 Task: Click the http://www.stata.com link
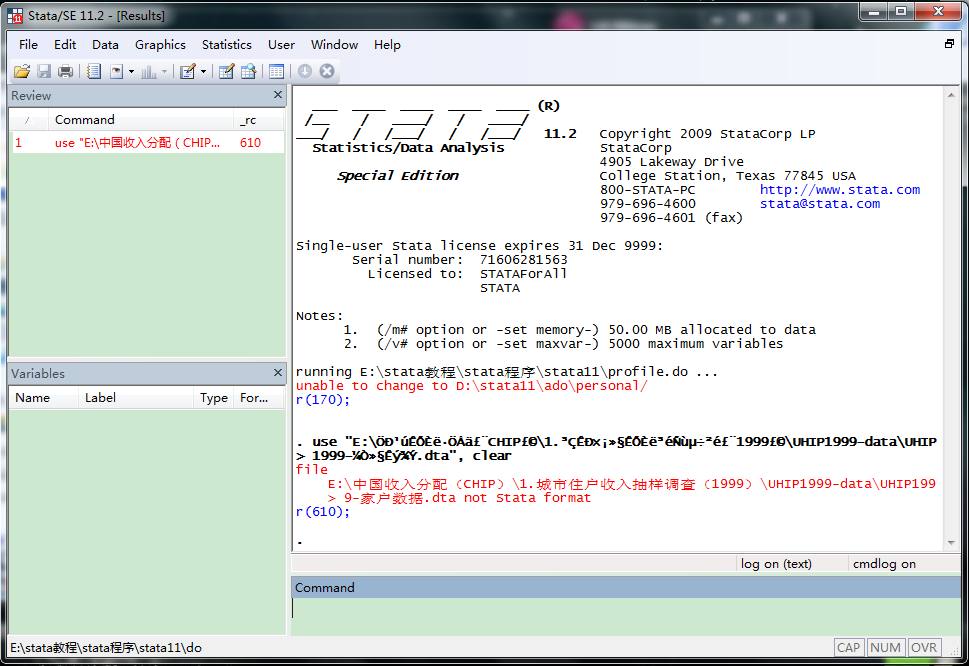point(839,189)
